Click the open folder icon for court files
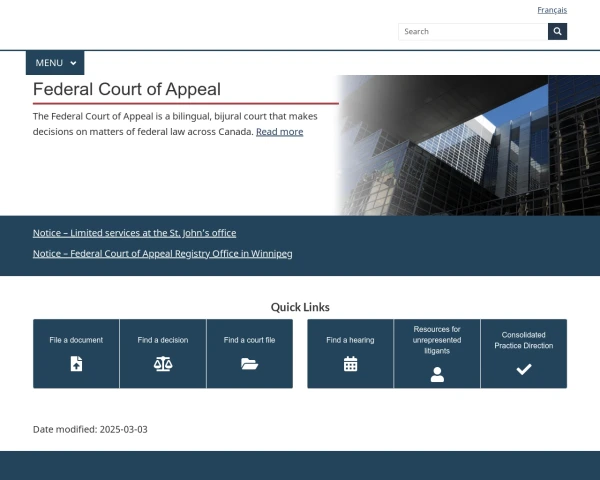 249,365
